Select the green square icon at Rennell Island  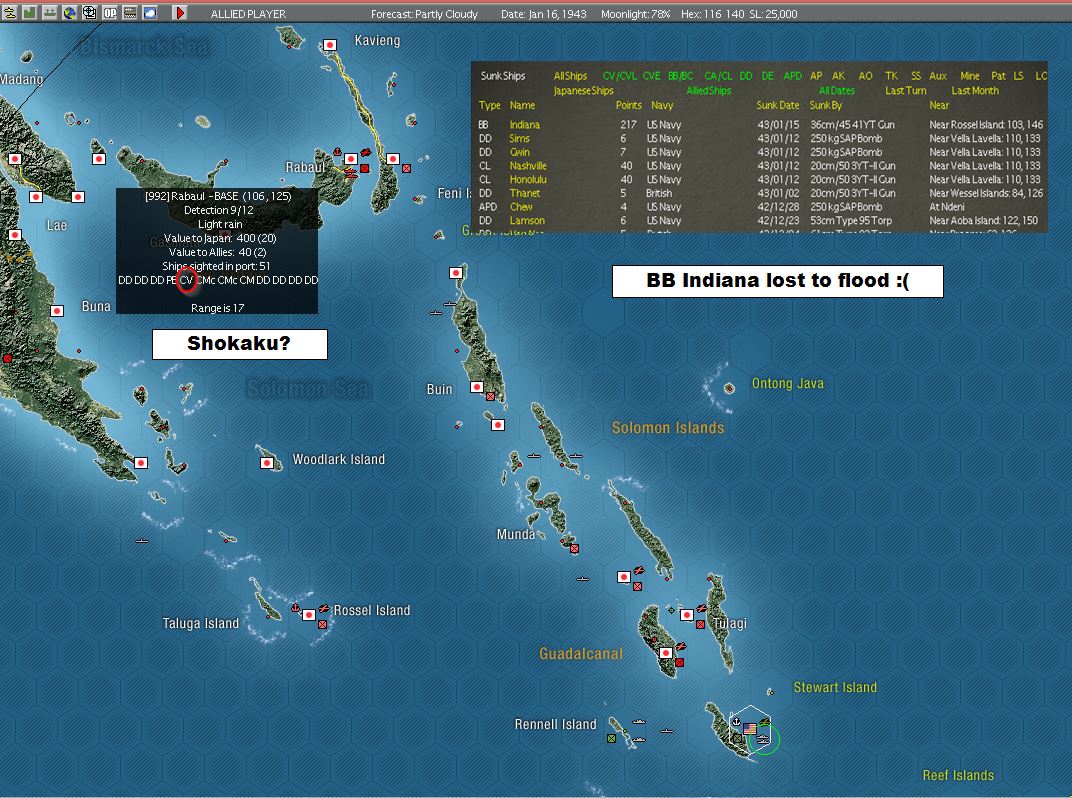click(611, 739)
